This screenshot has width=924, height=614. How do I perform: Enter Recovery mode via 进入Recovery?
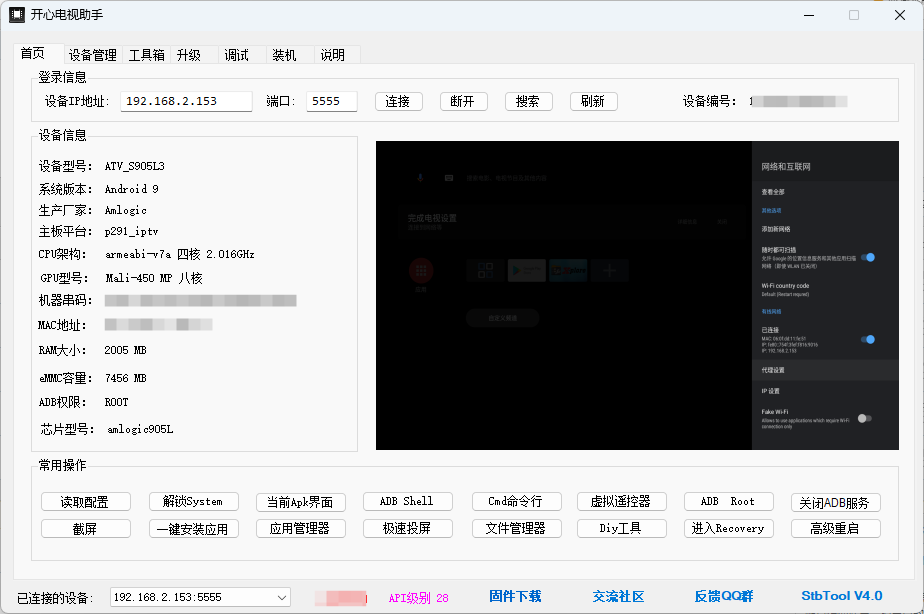pos(728,527)
